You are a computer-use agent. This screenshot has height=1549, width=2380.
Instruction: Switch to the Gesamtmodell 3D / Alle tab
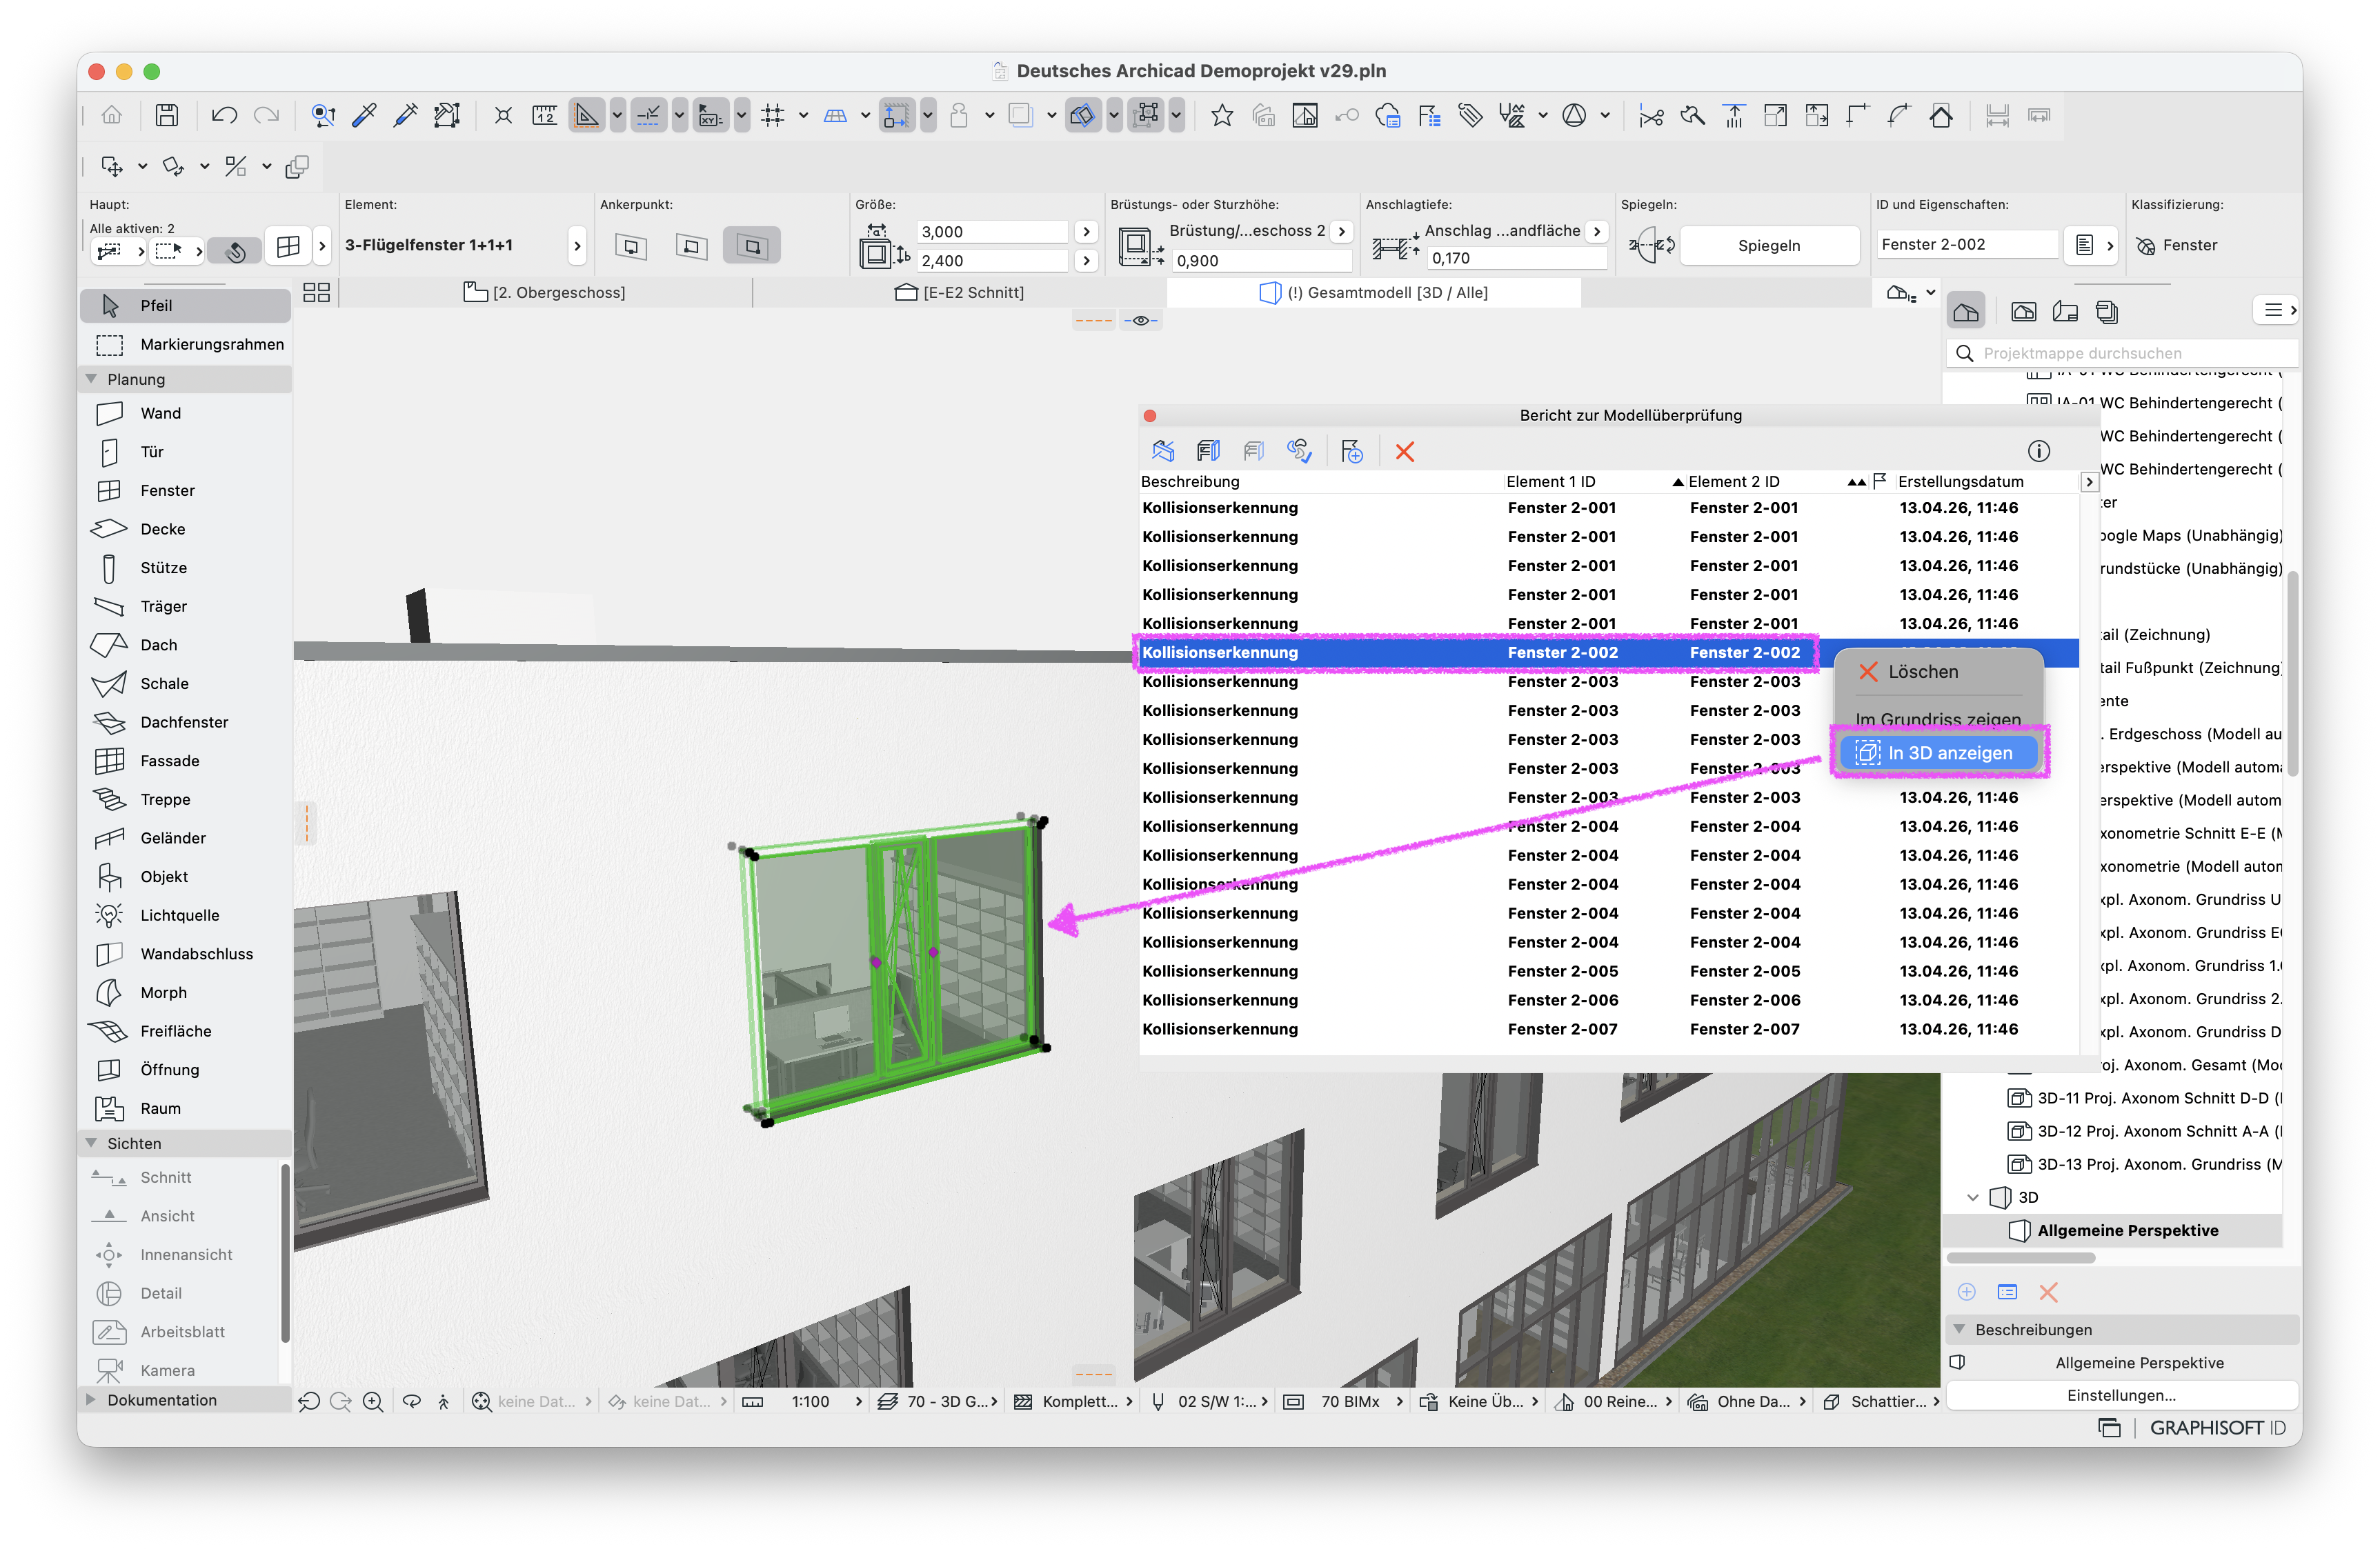[x=1373, y=293]
